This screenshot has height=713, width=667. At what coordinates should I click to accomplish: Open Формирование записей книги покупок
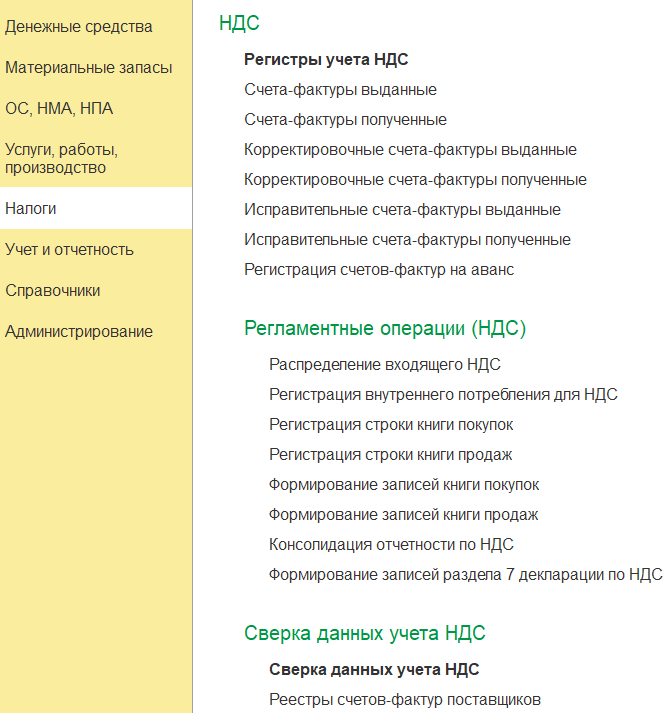[404, 485]
